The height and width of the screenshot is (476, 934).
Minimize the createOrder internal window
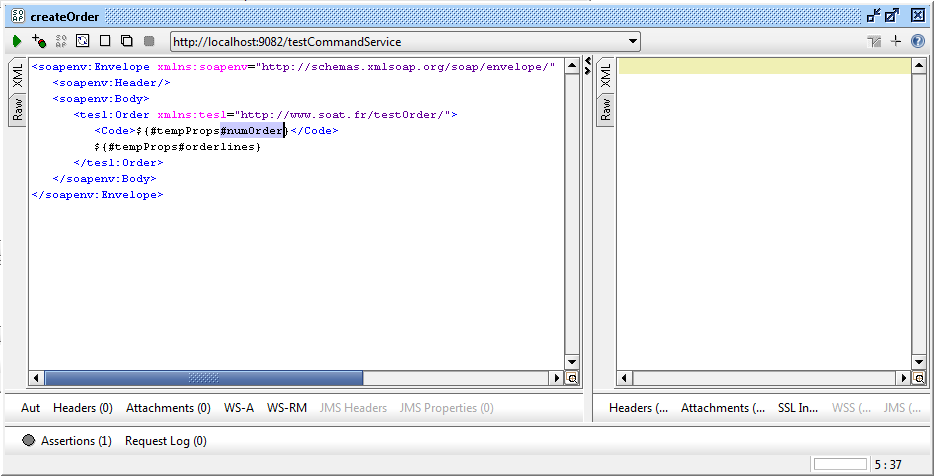coord(874,15)
